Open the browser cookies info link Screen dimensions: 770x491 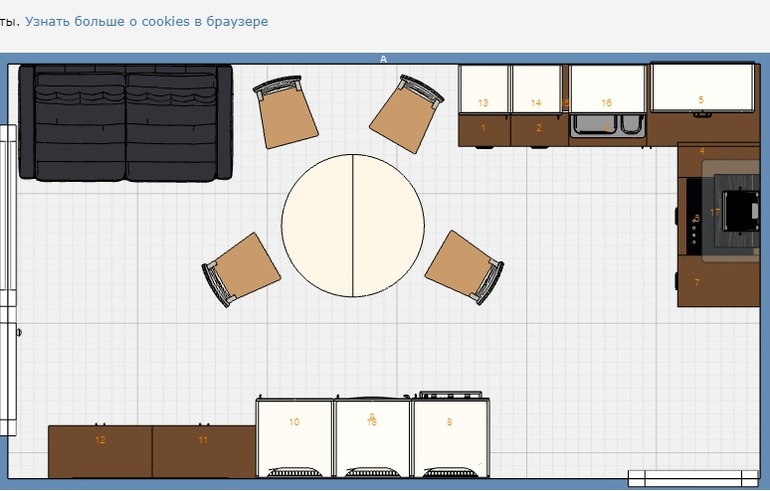click(146, 21)
